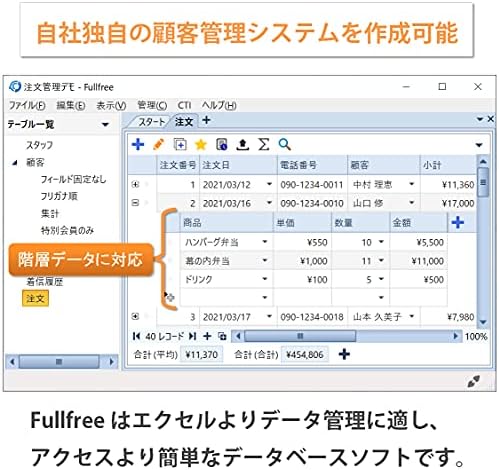The image size is (499, 470).
Task: Select highlighted 注文 table in sidebar
Action: click(x=35, y=298)
